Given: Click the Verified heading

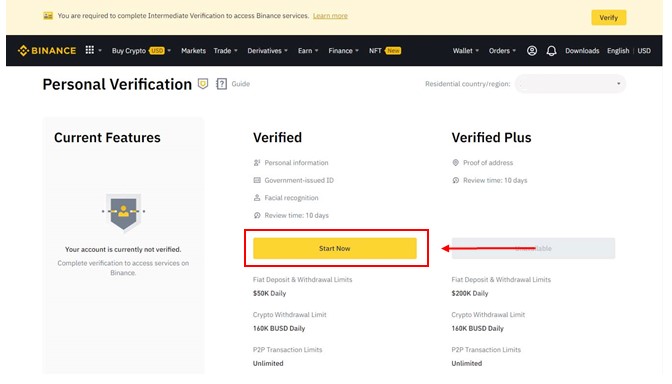Looking at the screenshot, I should point(277,138).
